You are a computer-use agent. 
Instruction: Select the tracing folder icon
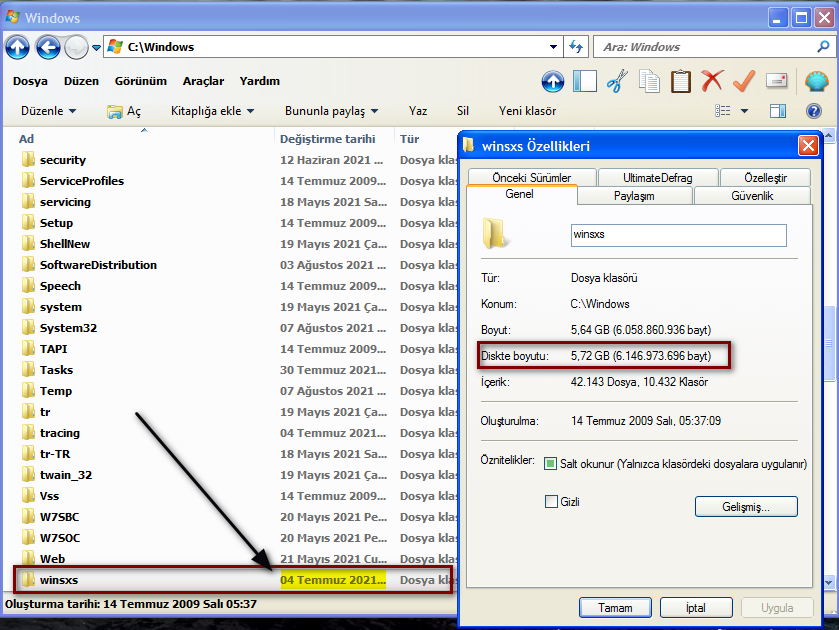coord(28,432)
